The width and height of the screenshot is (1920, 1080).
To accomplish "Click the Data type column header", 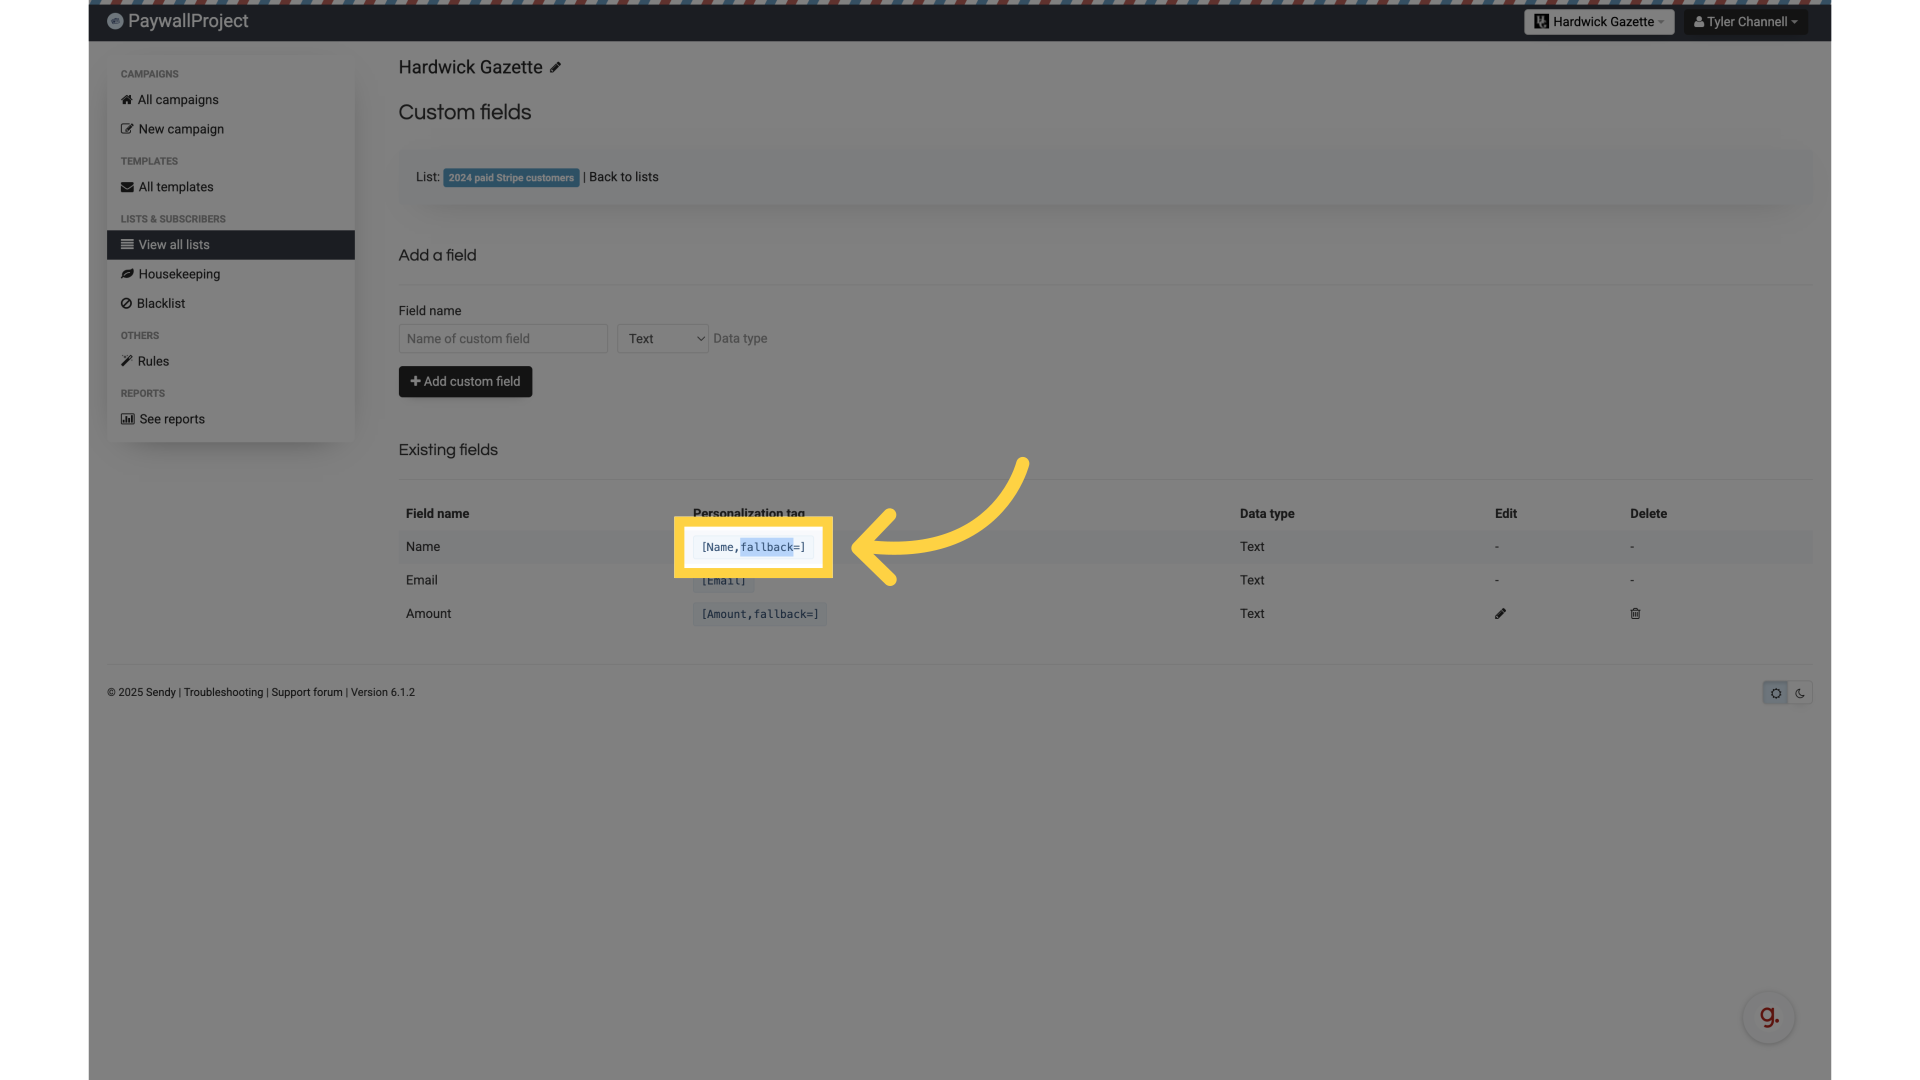I will 1267,514.
